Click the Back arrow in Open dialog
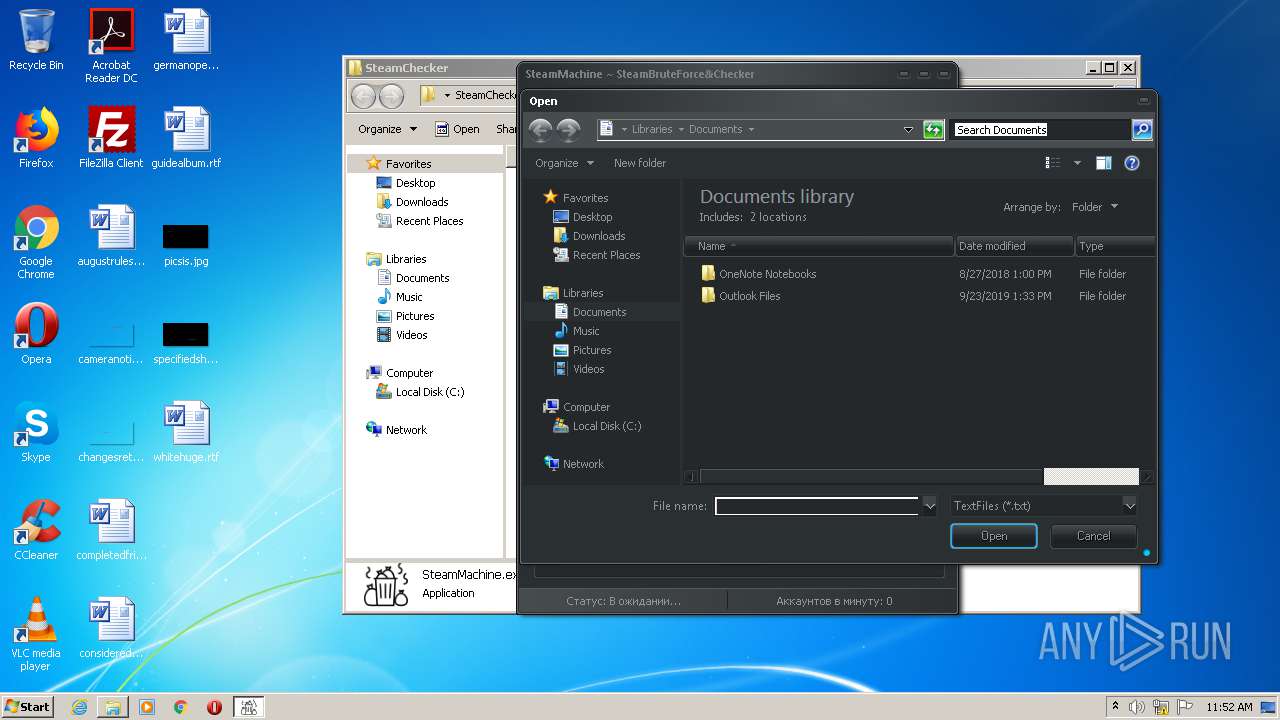Screen dimensions: 1280x720 [x=541, y=129]
